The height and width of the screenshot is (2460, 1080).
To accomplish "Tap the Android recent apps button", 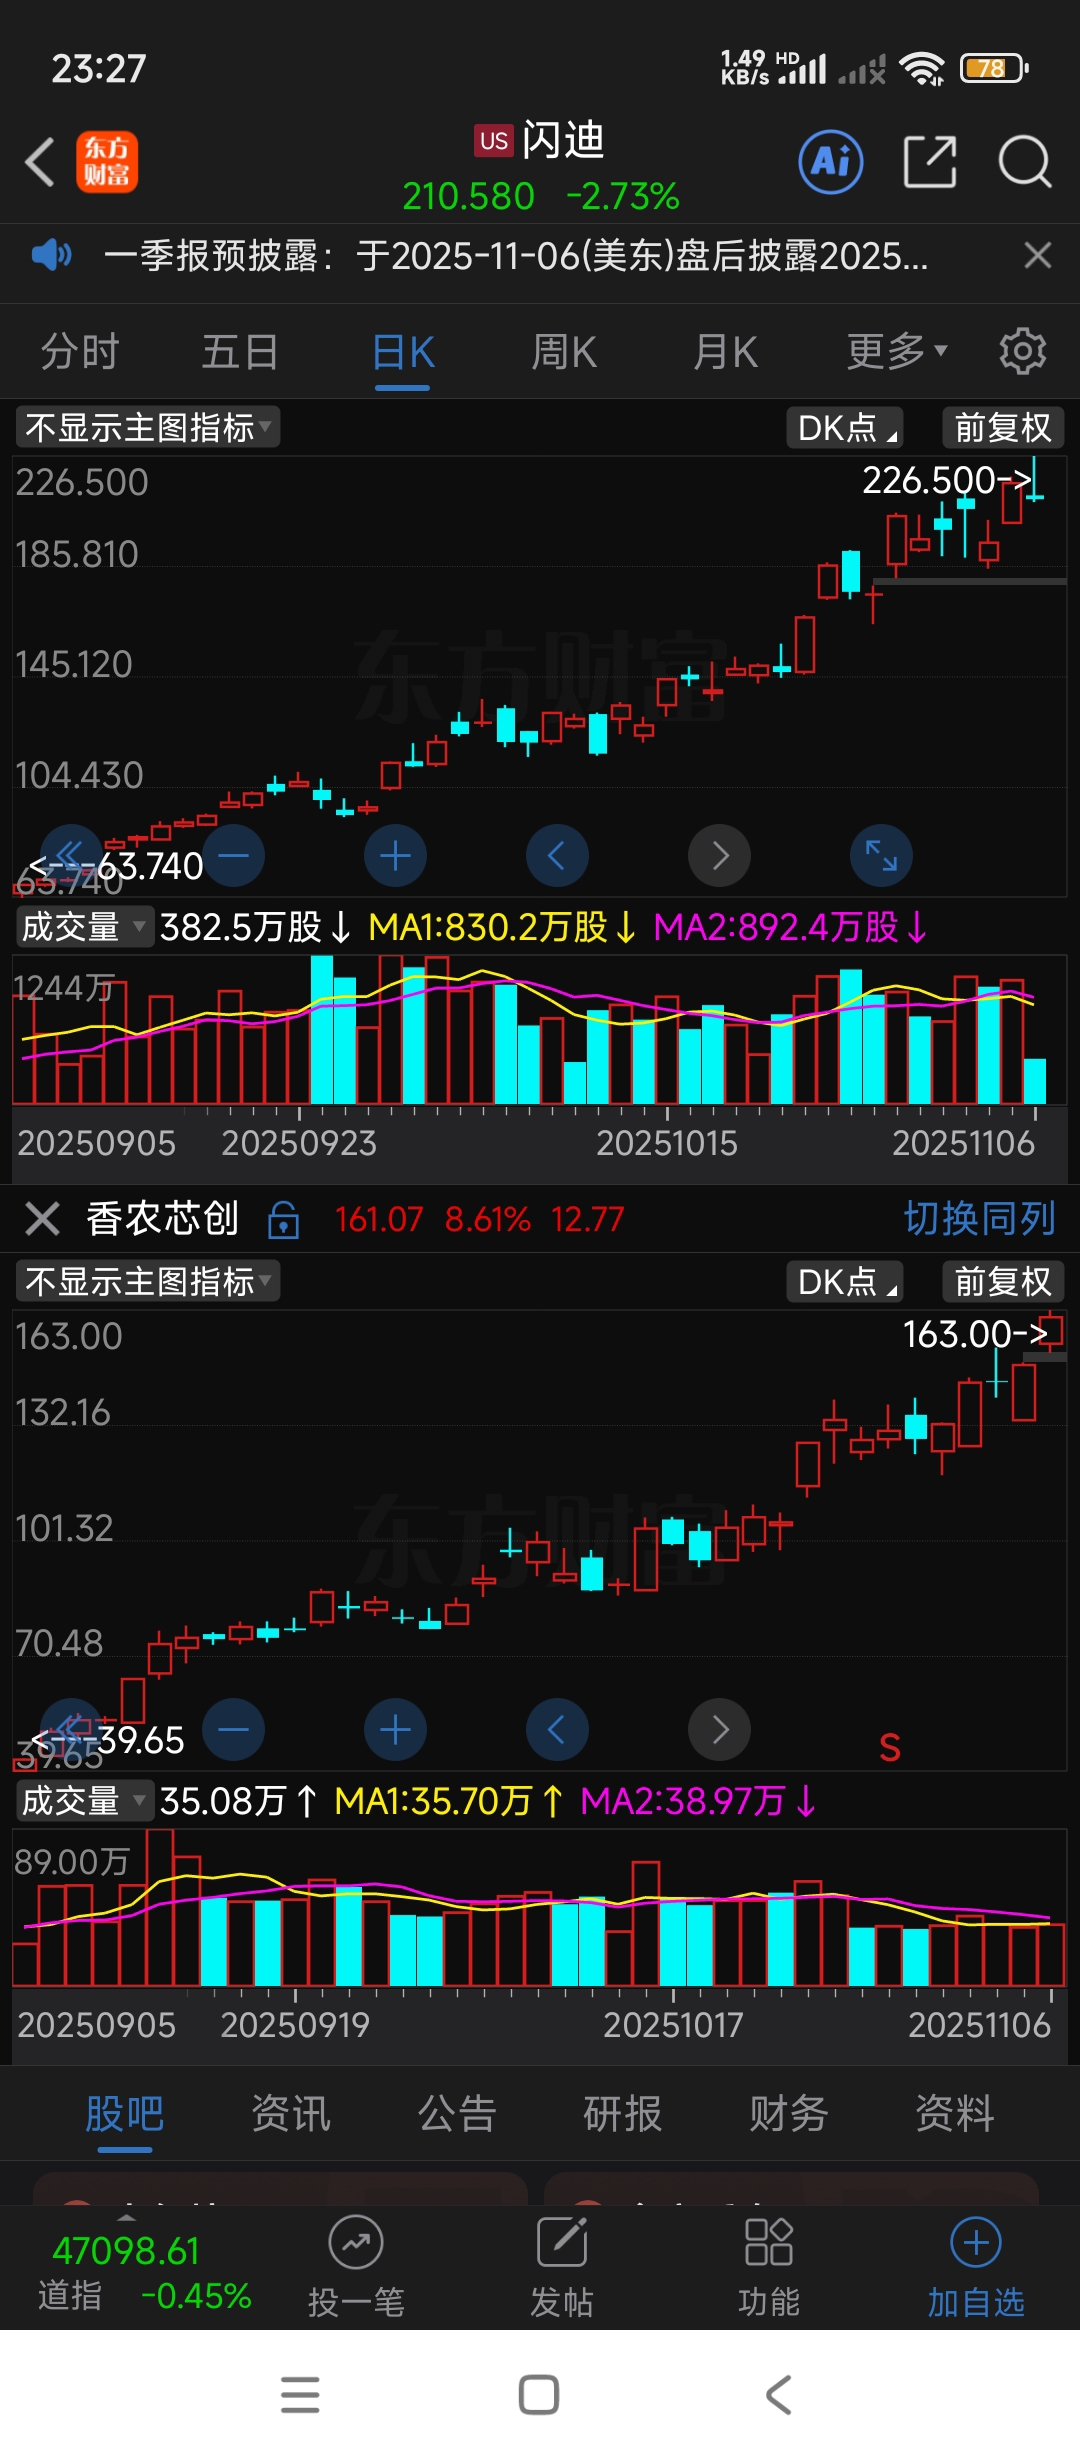I will click(300, 2395).
